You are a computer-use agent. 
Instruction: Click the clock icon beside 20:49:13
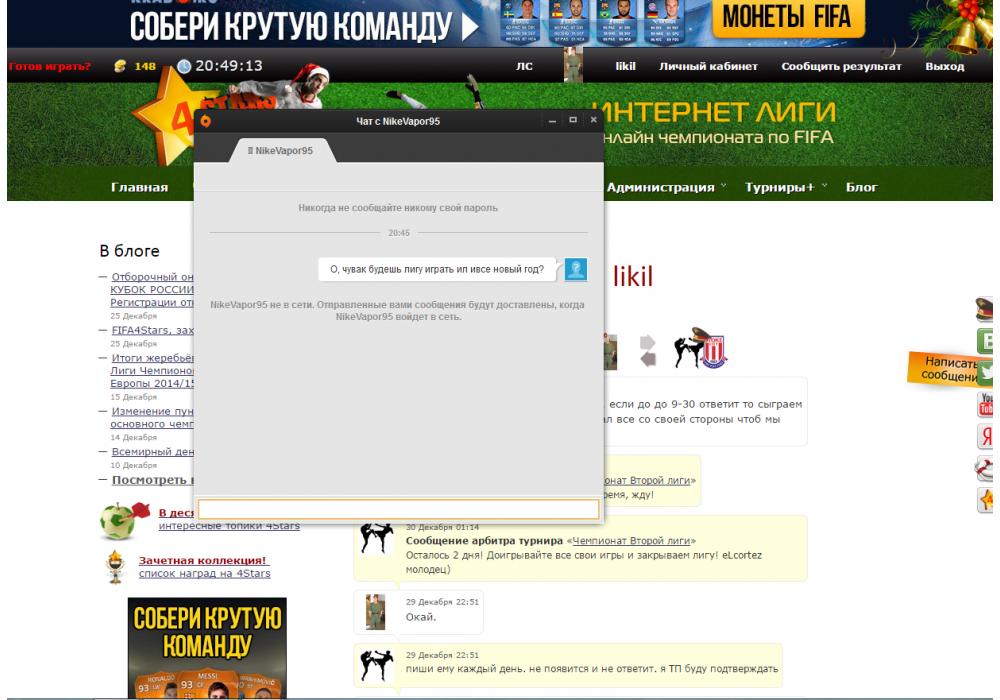coord(184,66)
